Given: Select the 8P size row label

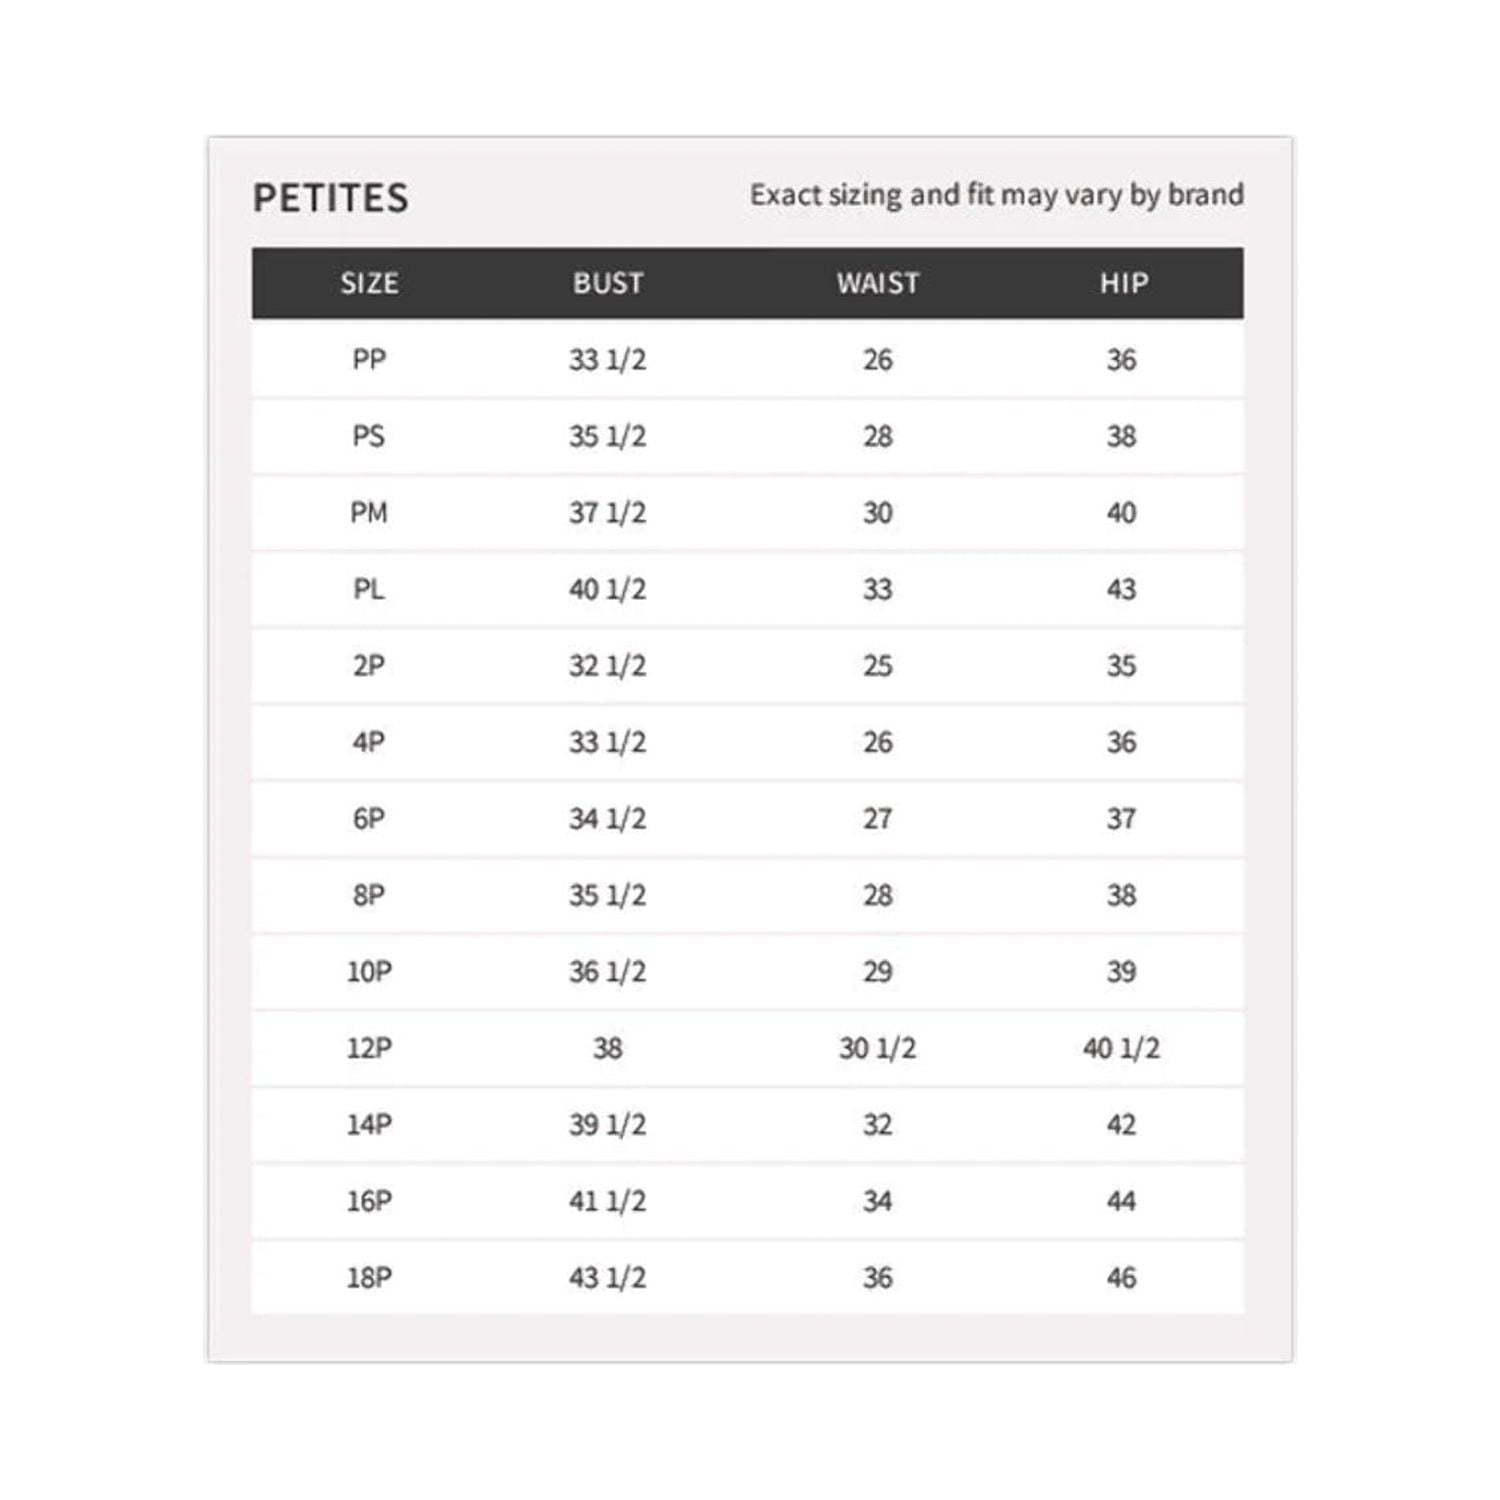Looking at the screenshot, I should click(x=369, y=895).
